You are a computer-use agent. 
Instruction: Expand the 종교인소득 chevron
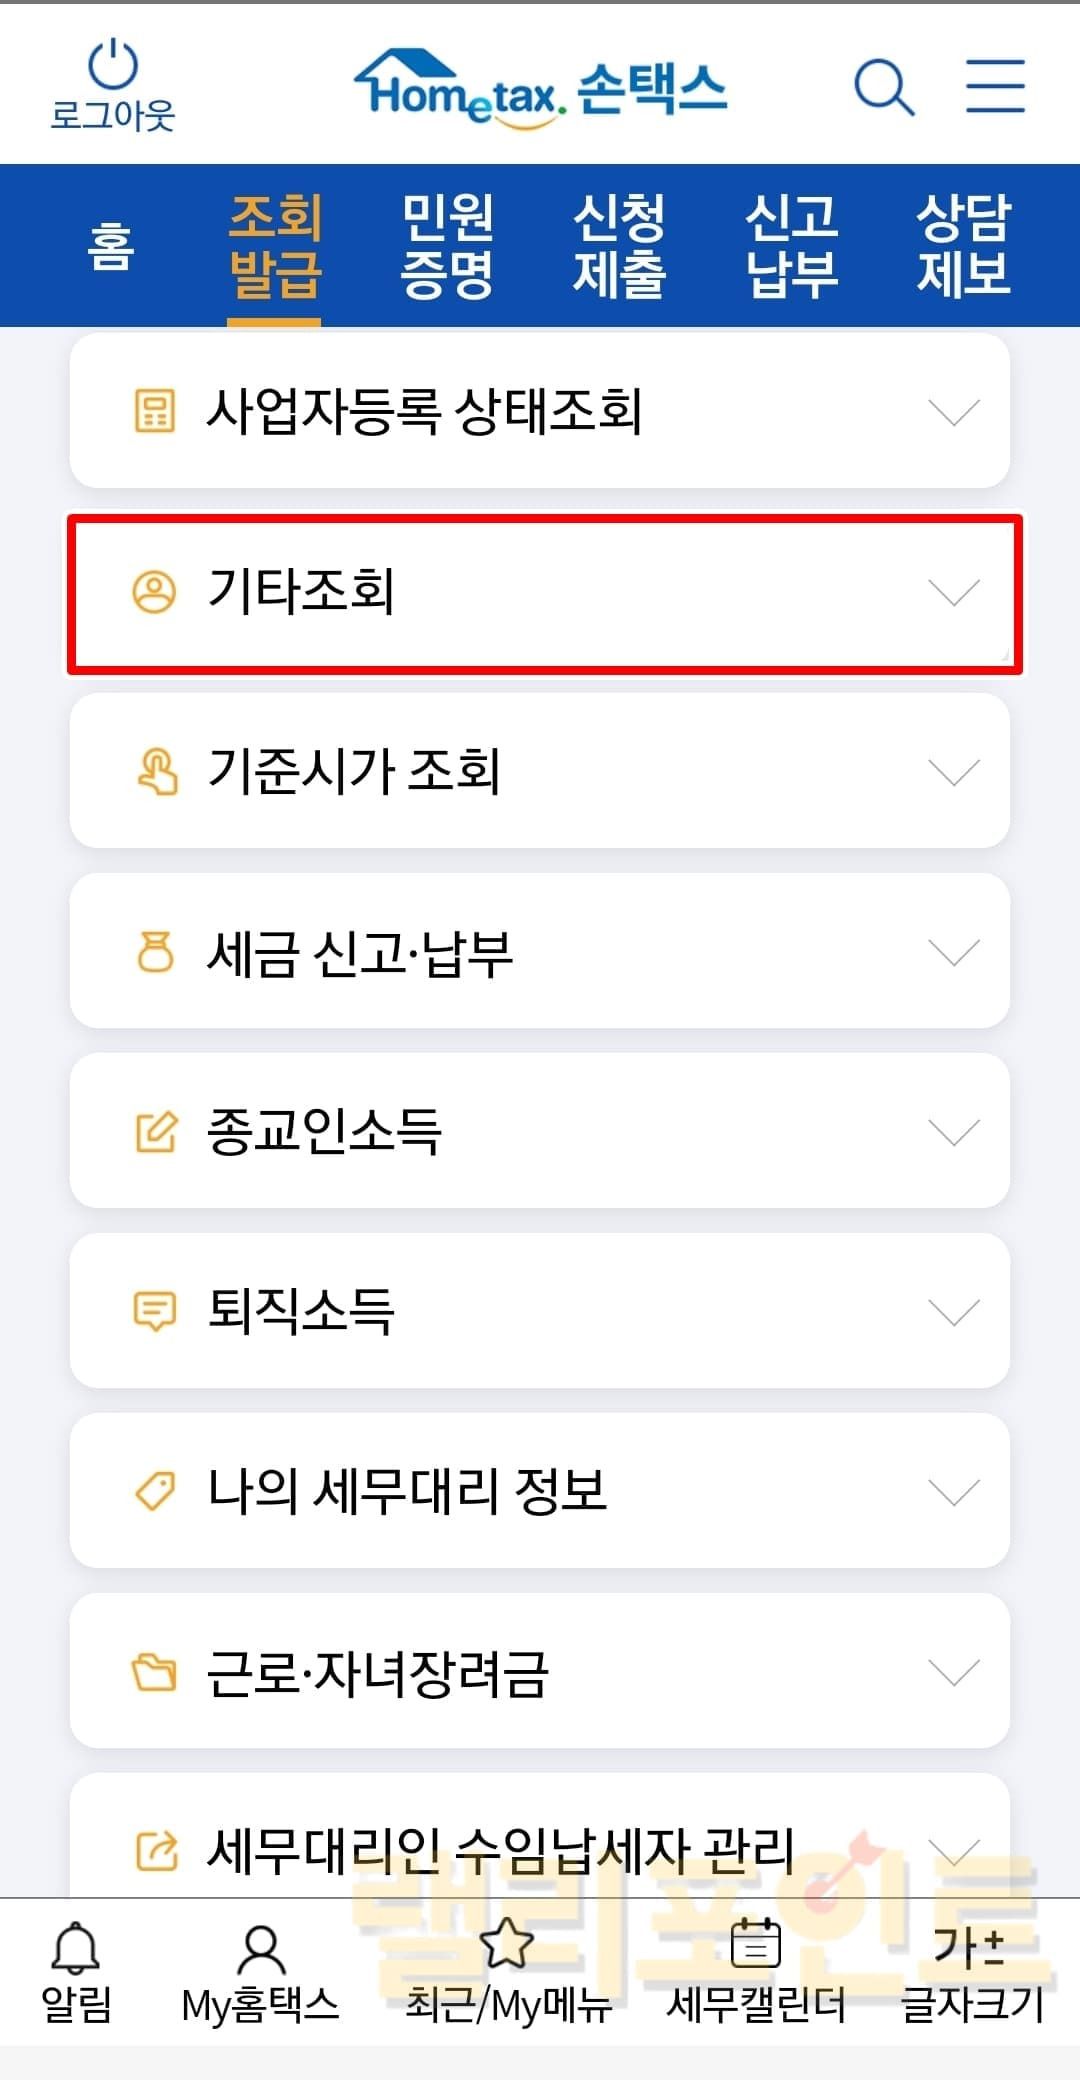click(x=953, y=1132)
